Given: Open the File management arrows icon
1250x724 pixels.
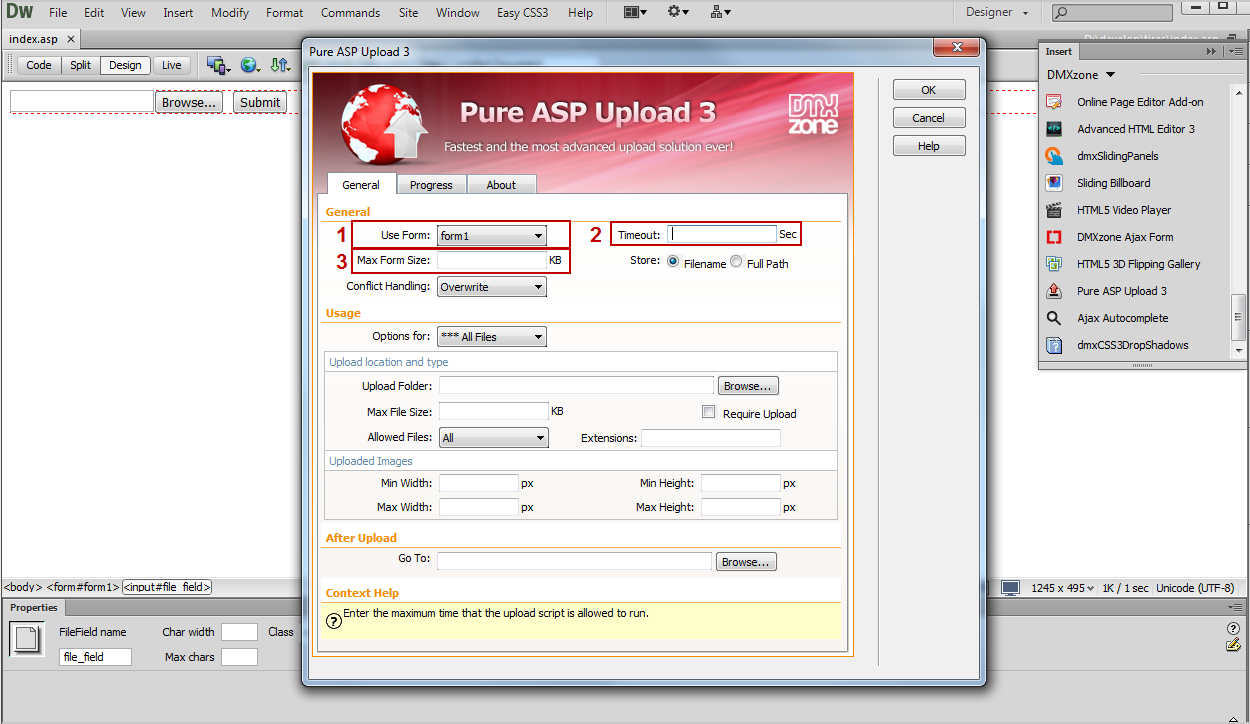Looking at the screenshot, I should 279,65.
